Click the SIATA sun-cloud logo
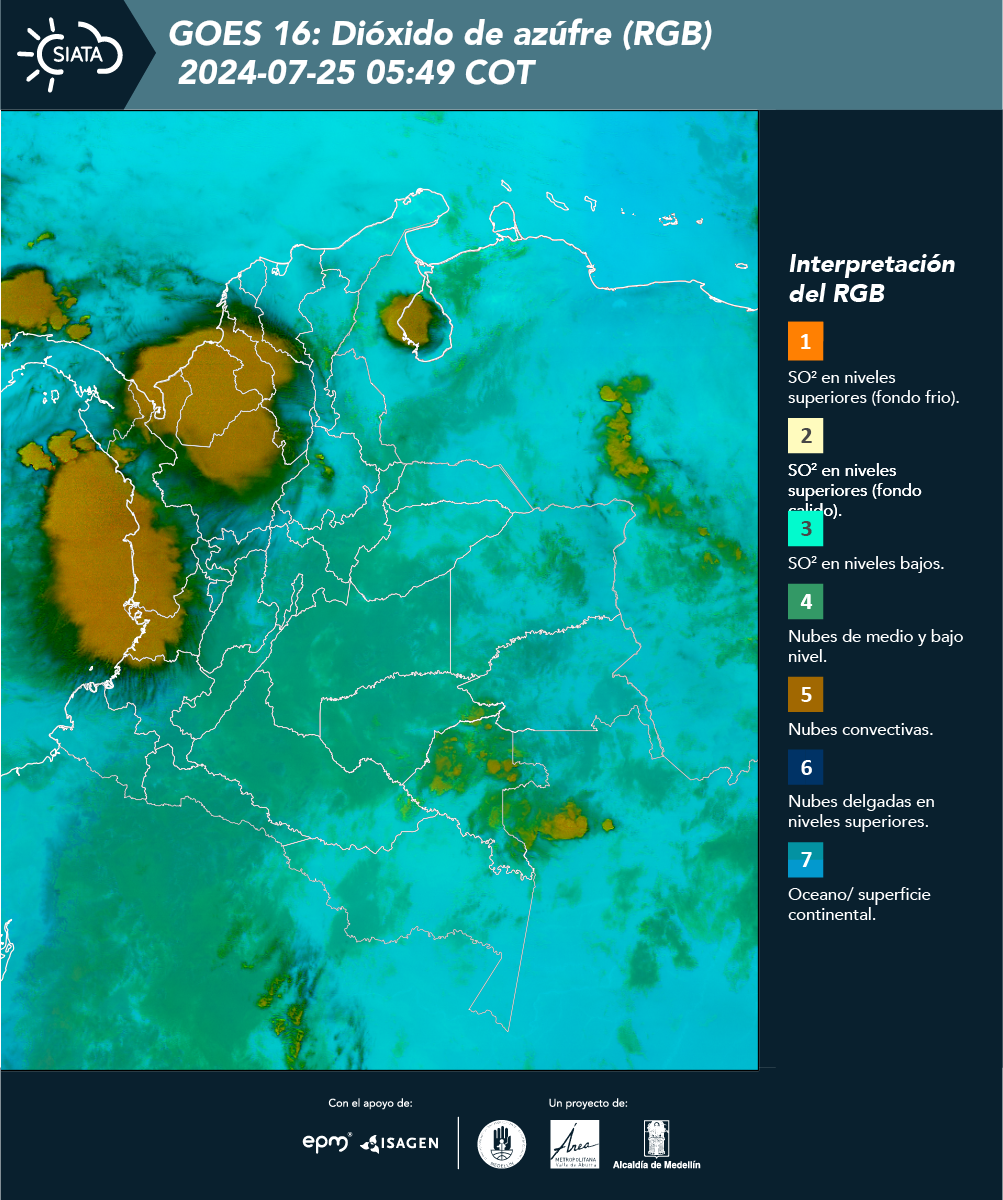1003x1200 pixels. [x=71, y=54]
